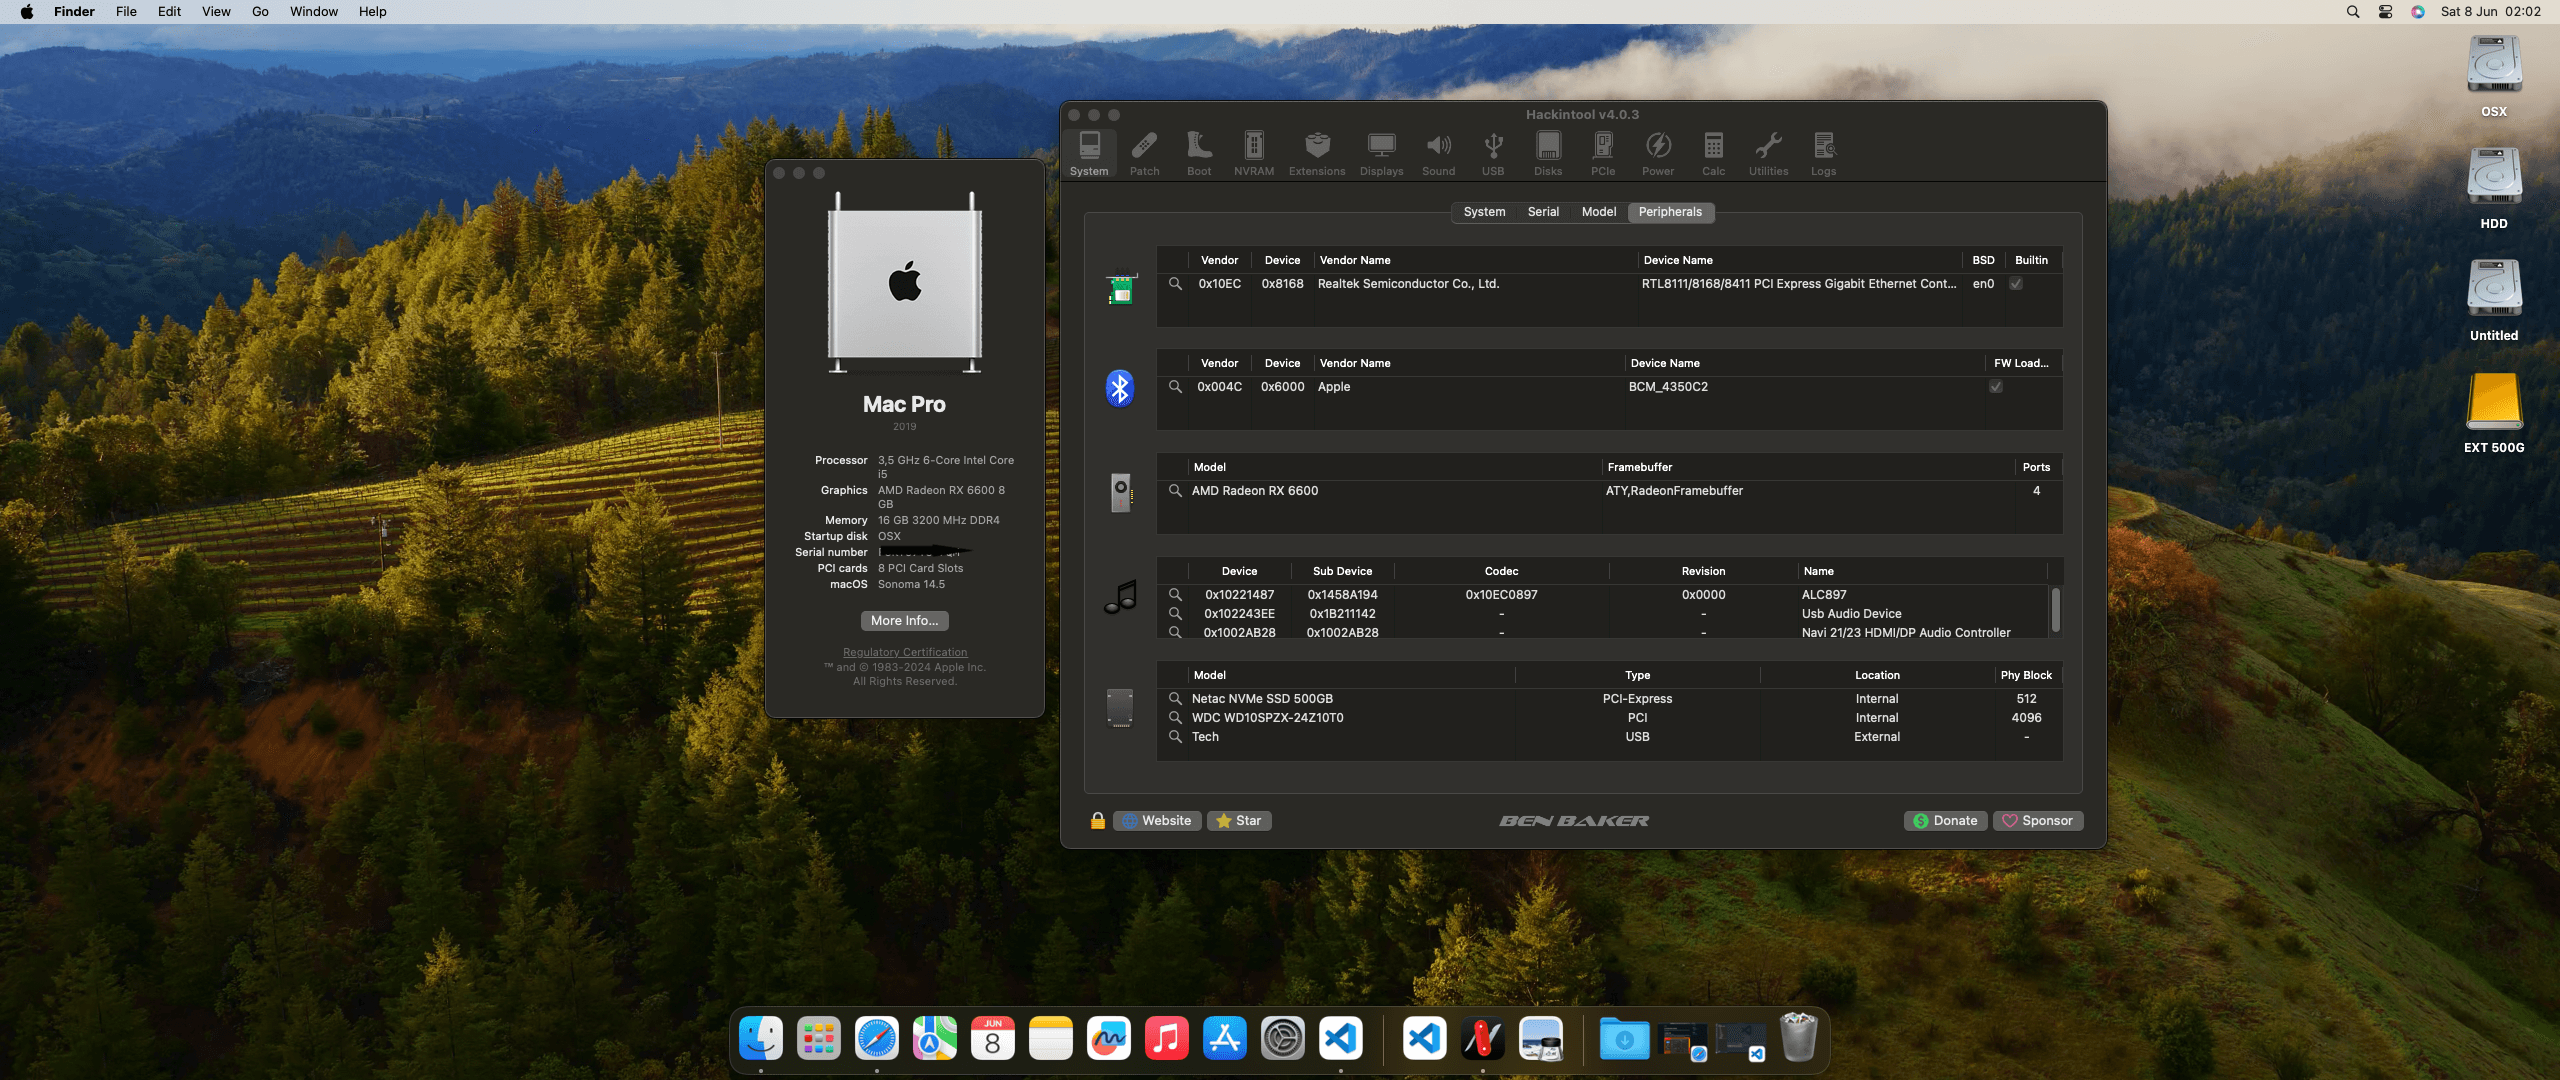Open the Power toolbar section

tap(1658, 154)
